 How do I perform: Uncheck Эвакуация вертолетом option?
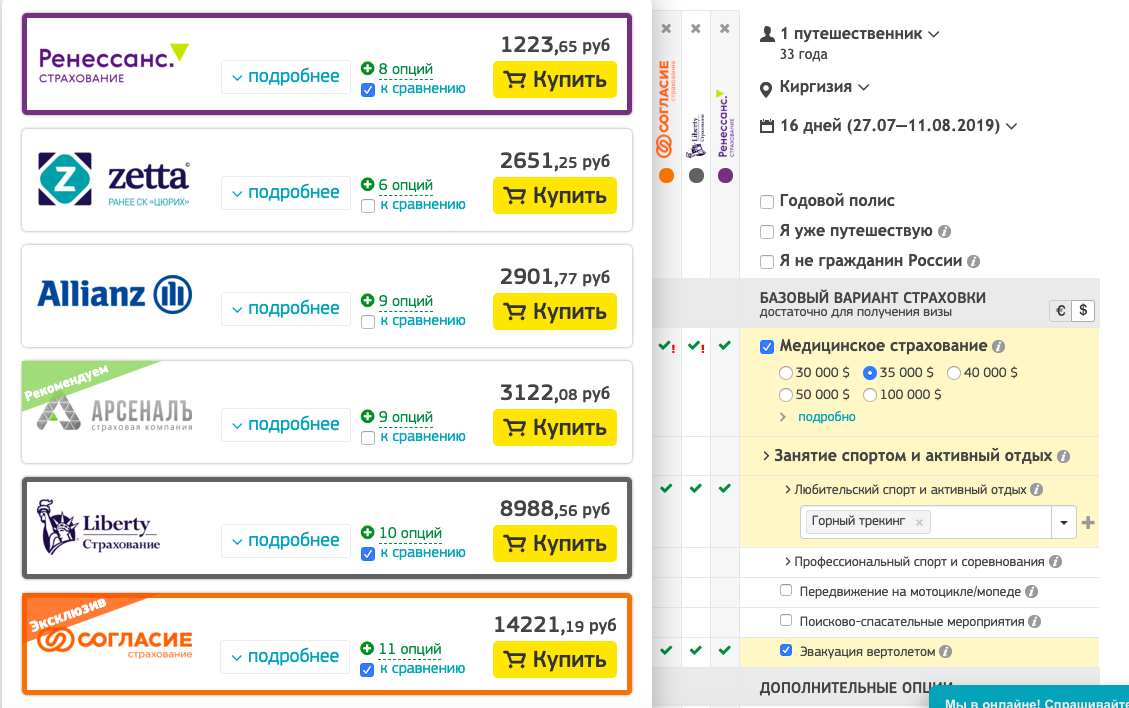[786, 651]
